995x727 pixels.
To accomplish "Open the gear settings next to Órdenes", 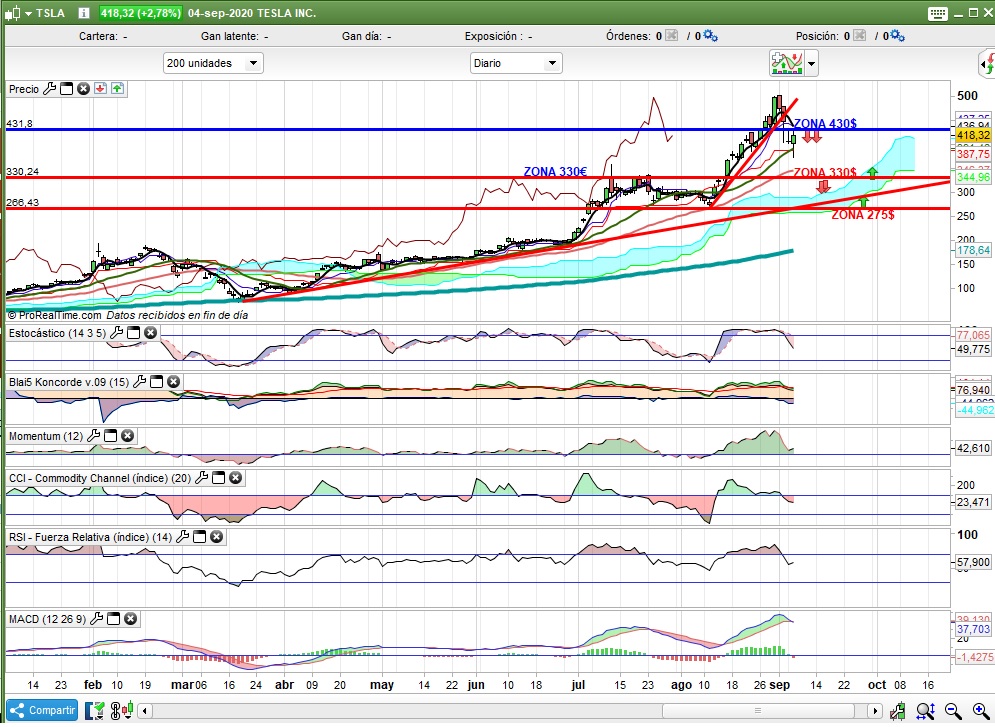I will click(x=710, y=36).
